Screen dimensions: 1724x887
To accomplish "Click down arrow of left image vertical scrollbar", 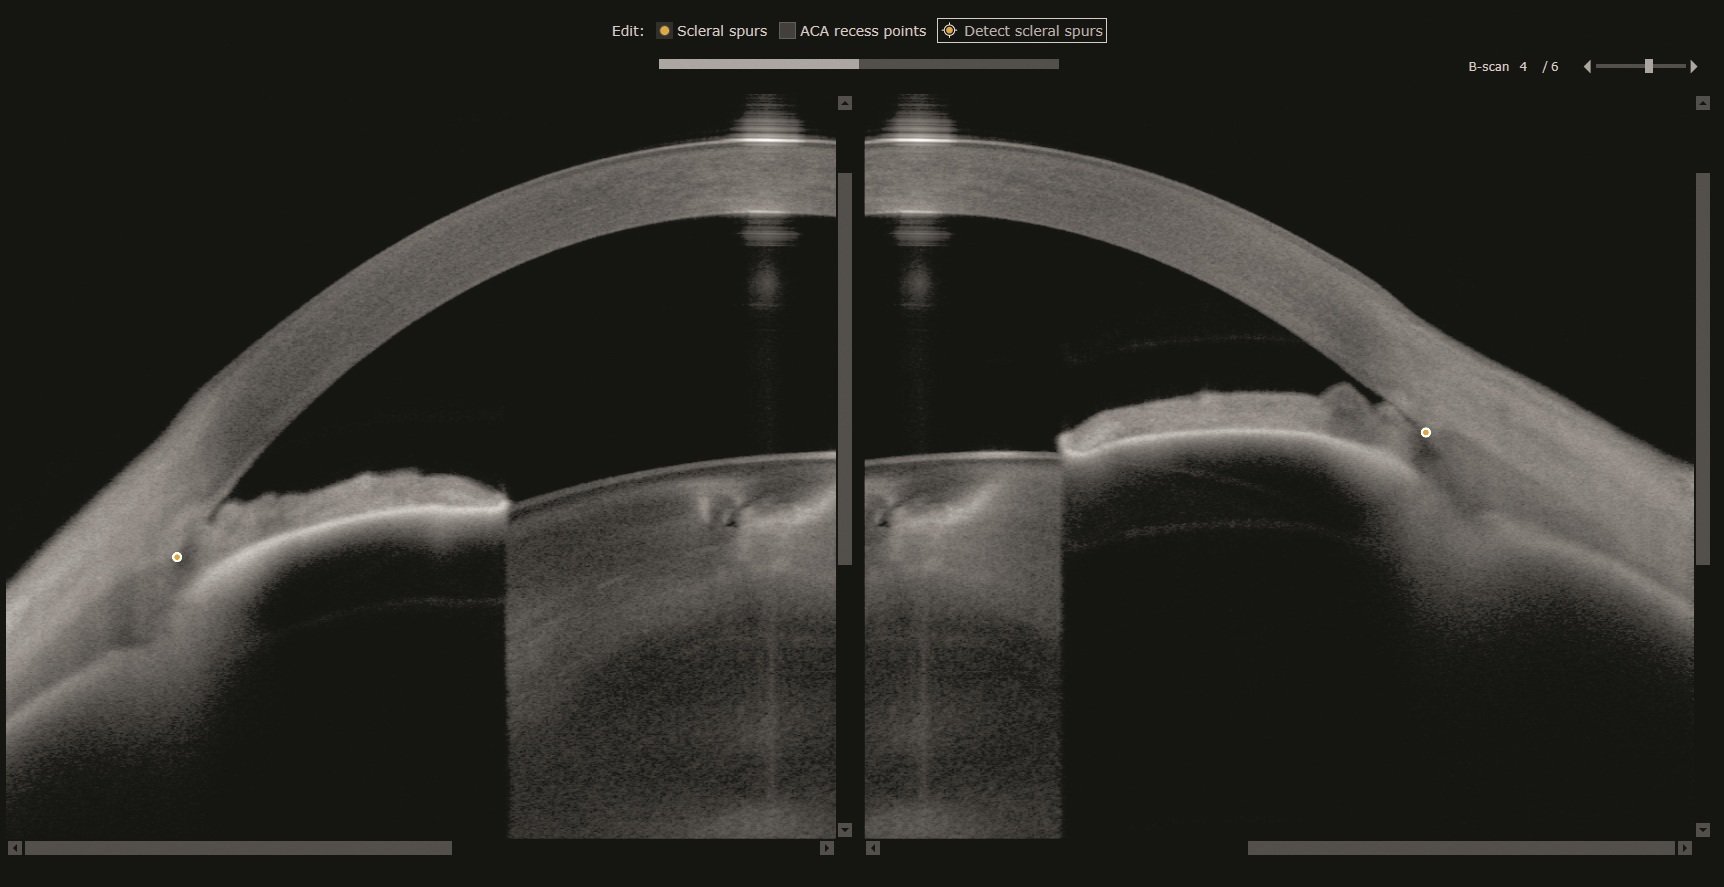I will pyautogui.click(x=845, y=830).
